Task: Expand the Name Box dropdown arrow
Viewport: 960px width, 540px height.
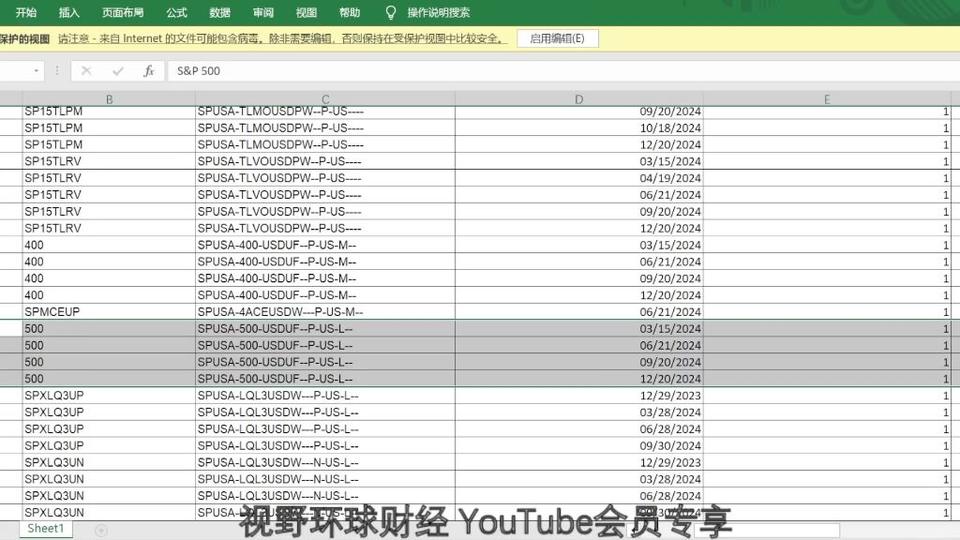Action: 36,71
